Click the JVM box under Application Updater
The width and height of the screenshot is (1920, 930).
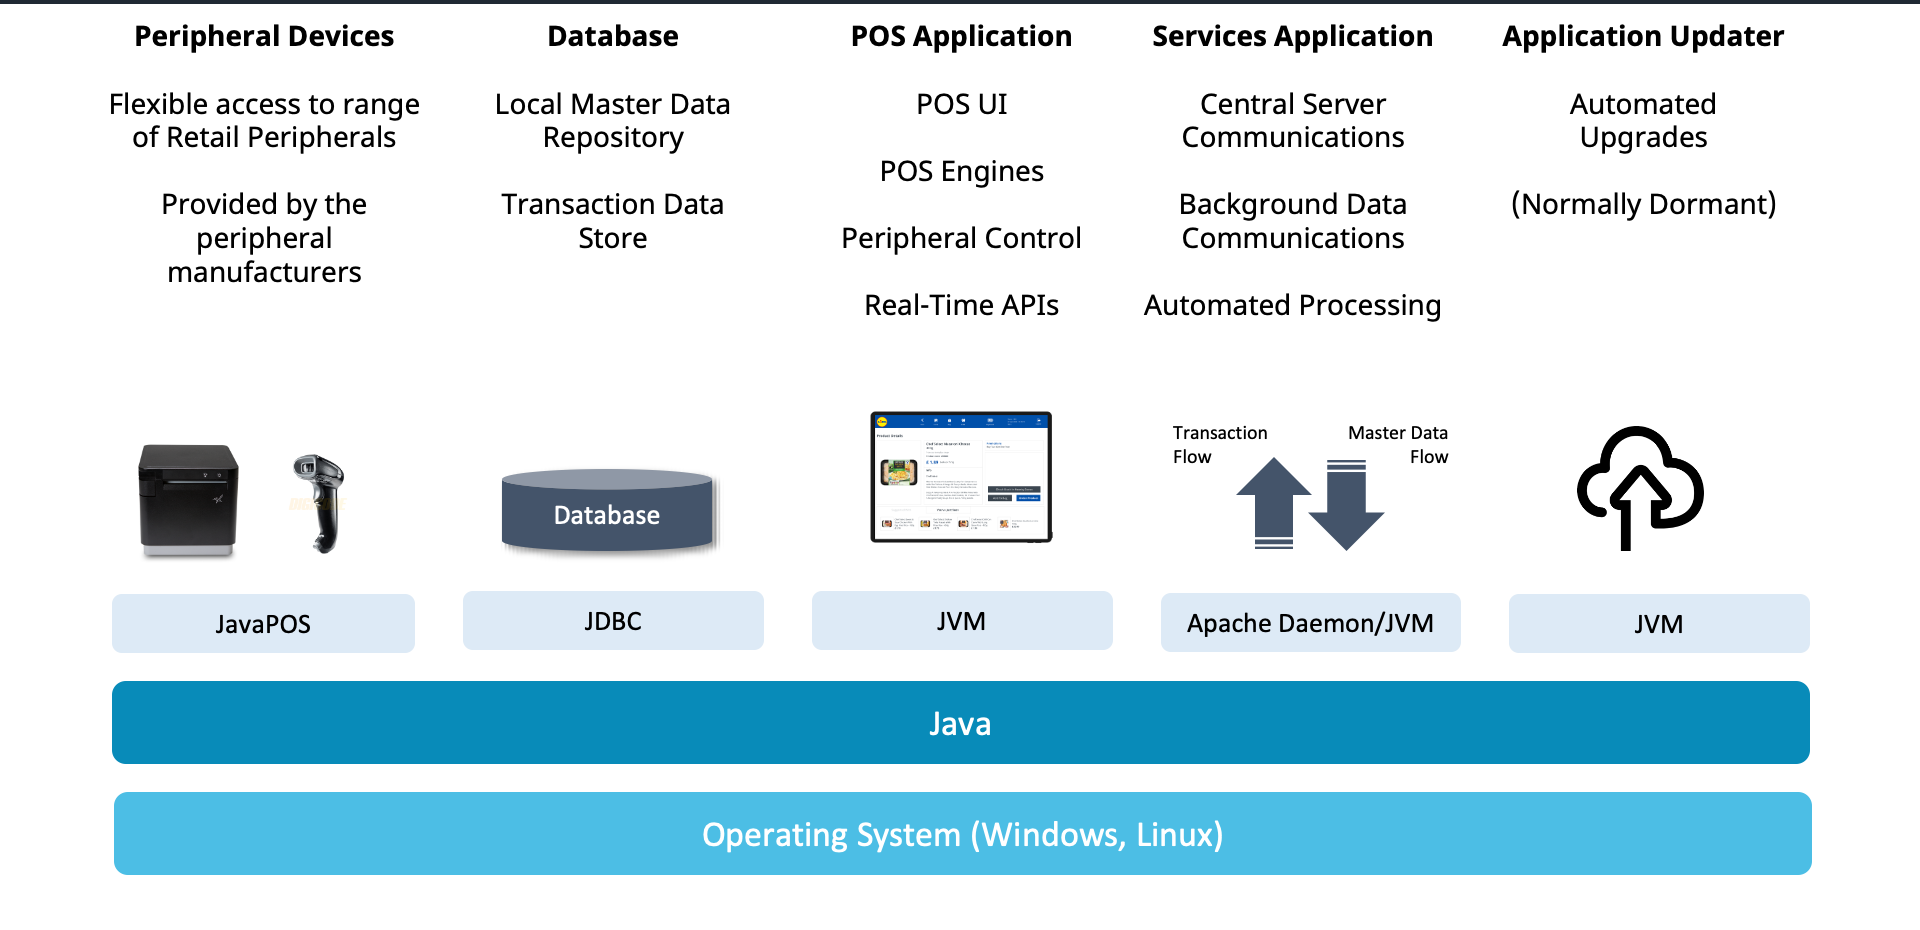(x=1658, y=623)
